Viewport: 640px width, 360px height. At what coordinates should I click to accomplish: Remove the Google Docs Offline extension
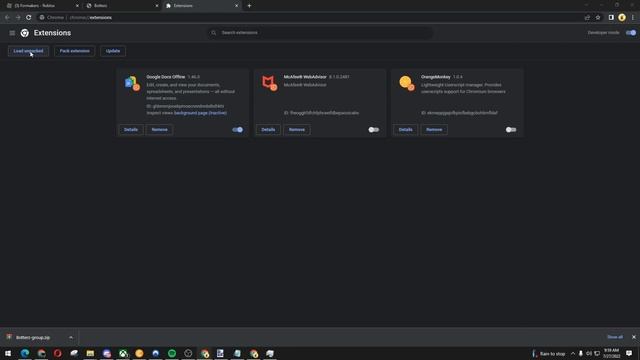pyautogui.click(x=160, y=130)
